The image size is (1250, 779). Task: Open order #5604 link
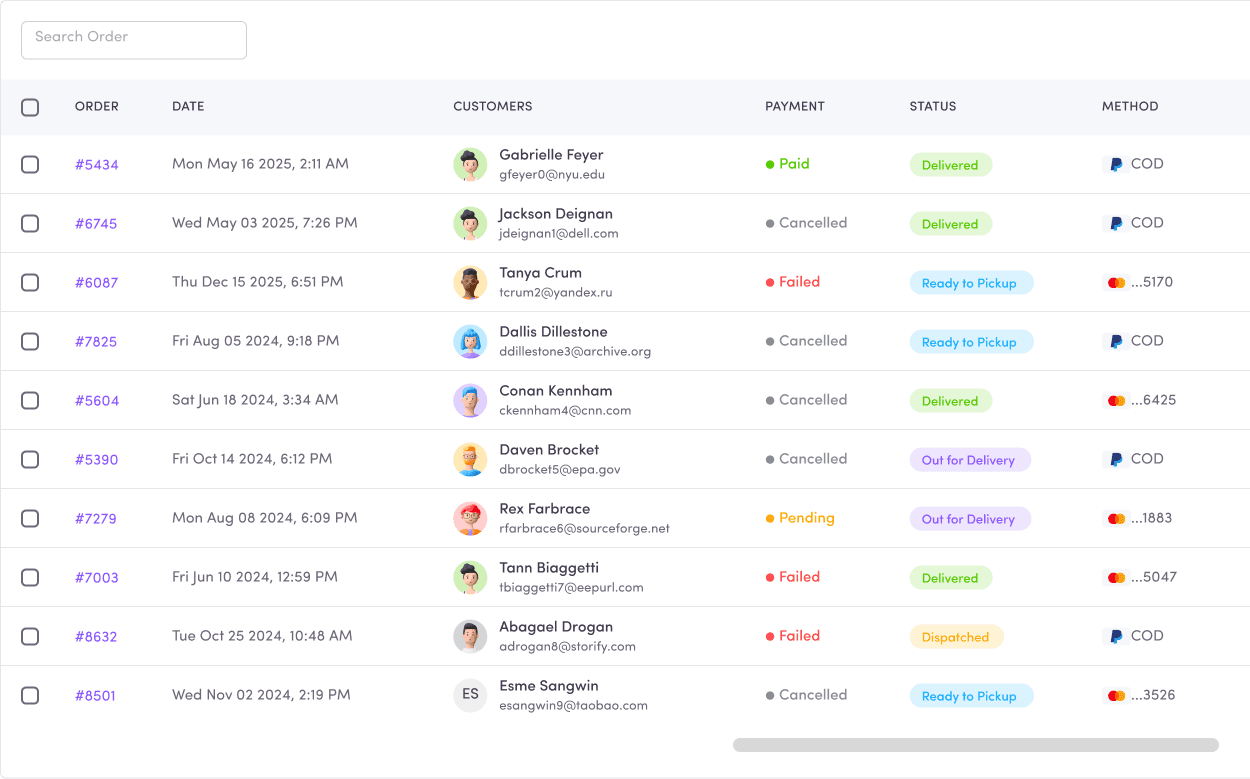click(97, 401)
